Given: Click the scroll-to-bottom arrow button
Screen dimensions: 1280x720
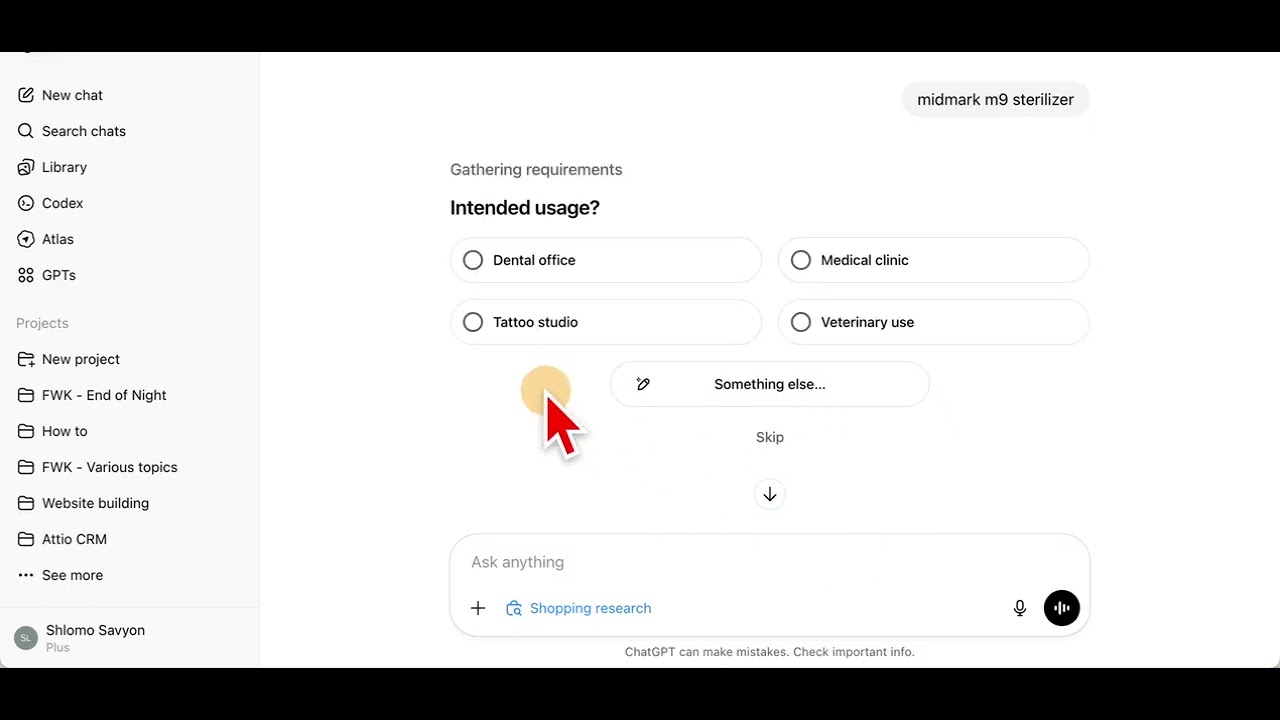Looking at the screenshot, I should [770, 495].
